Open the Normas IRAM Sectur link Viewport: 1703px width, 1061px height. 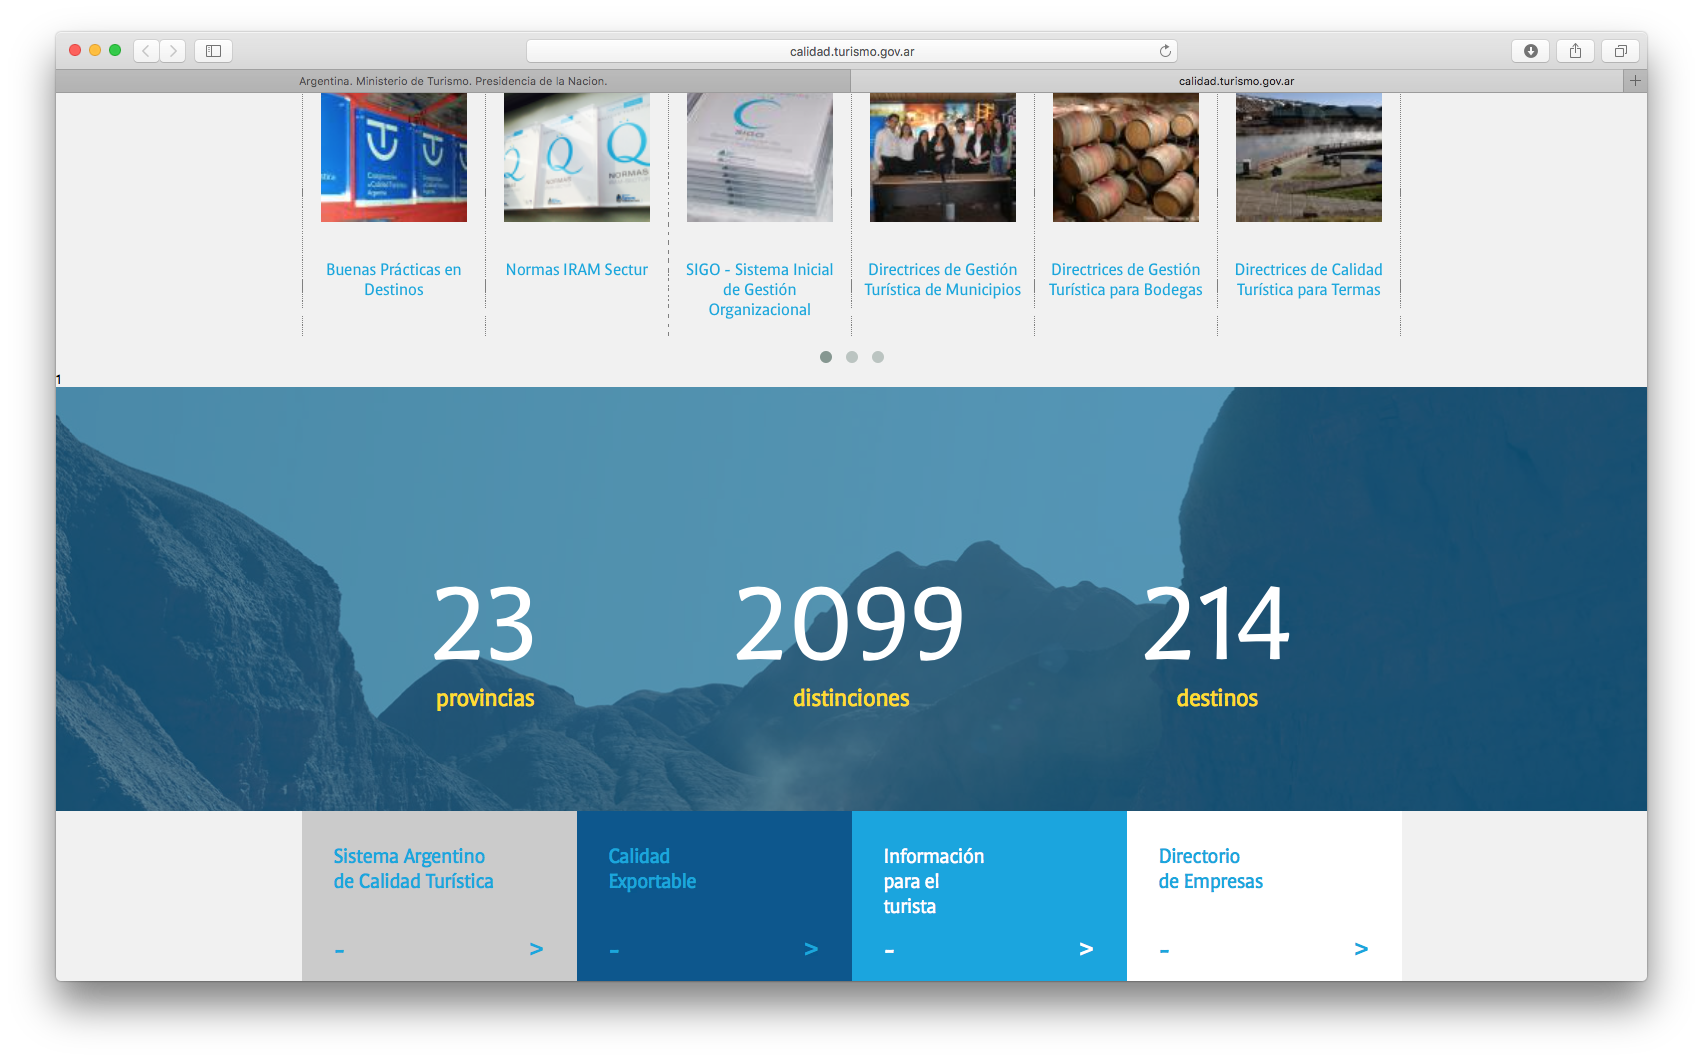point(577,270)
